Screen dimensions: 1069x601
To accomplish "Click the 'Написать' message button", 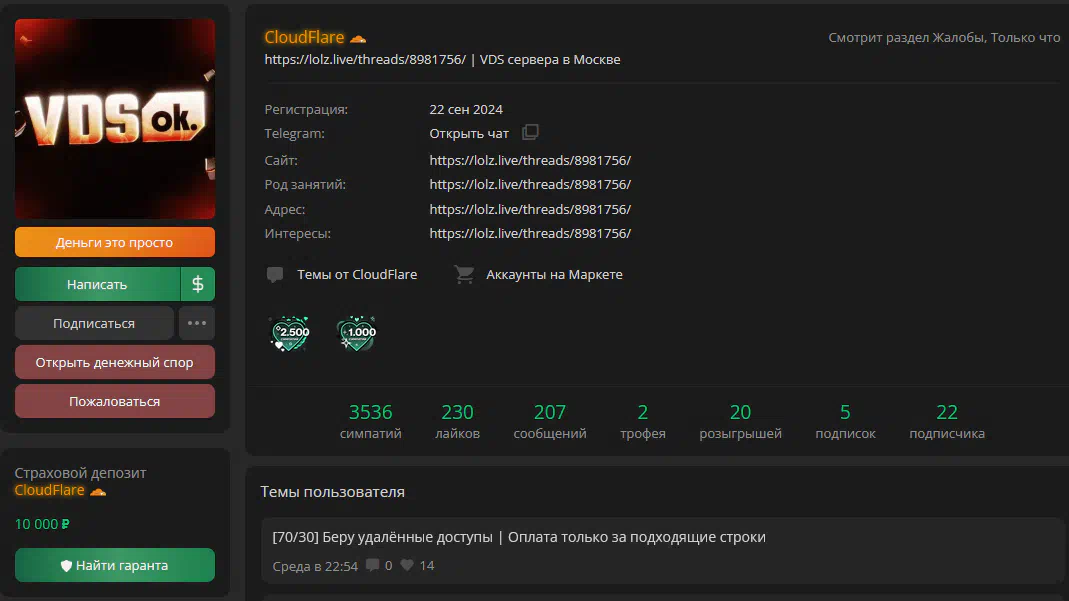I will click(x=97, y=284).
